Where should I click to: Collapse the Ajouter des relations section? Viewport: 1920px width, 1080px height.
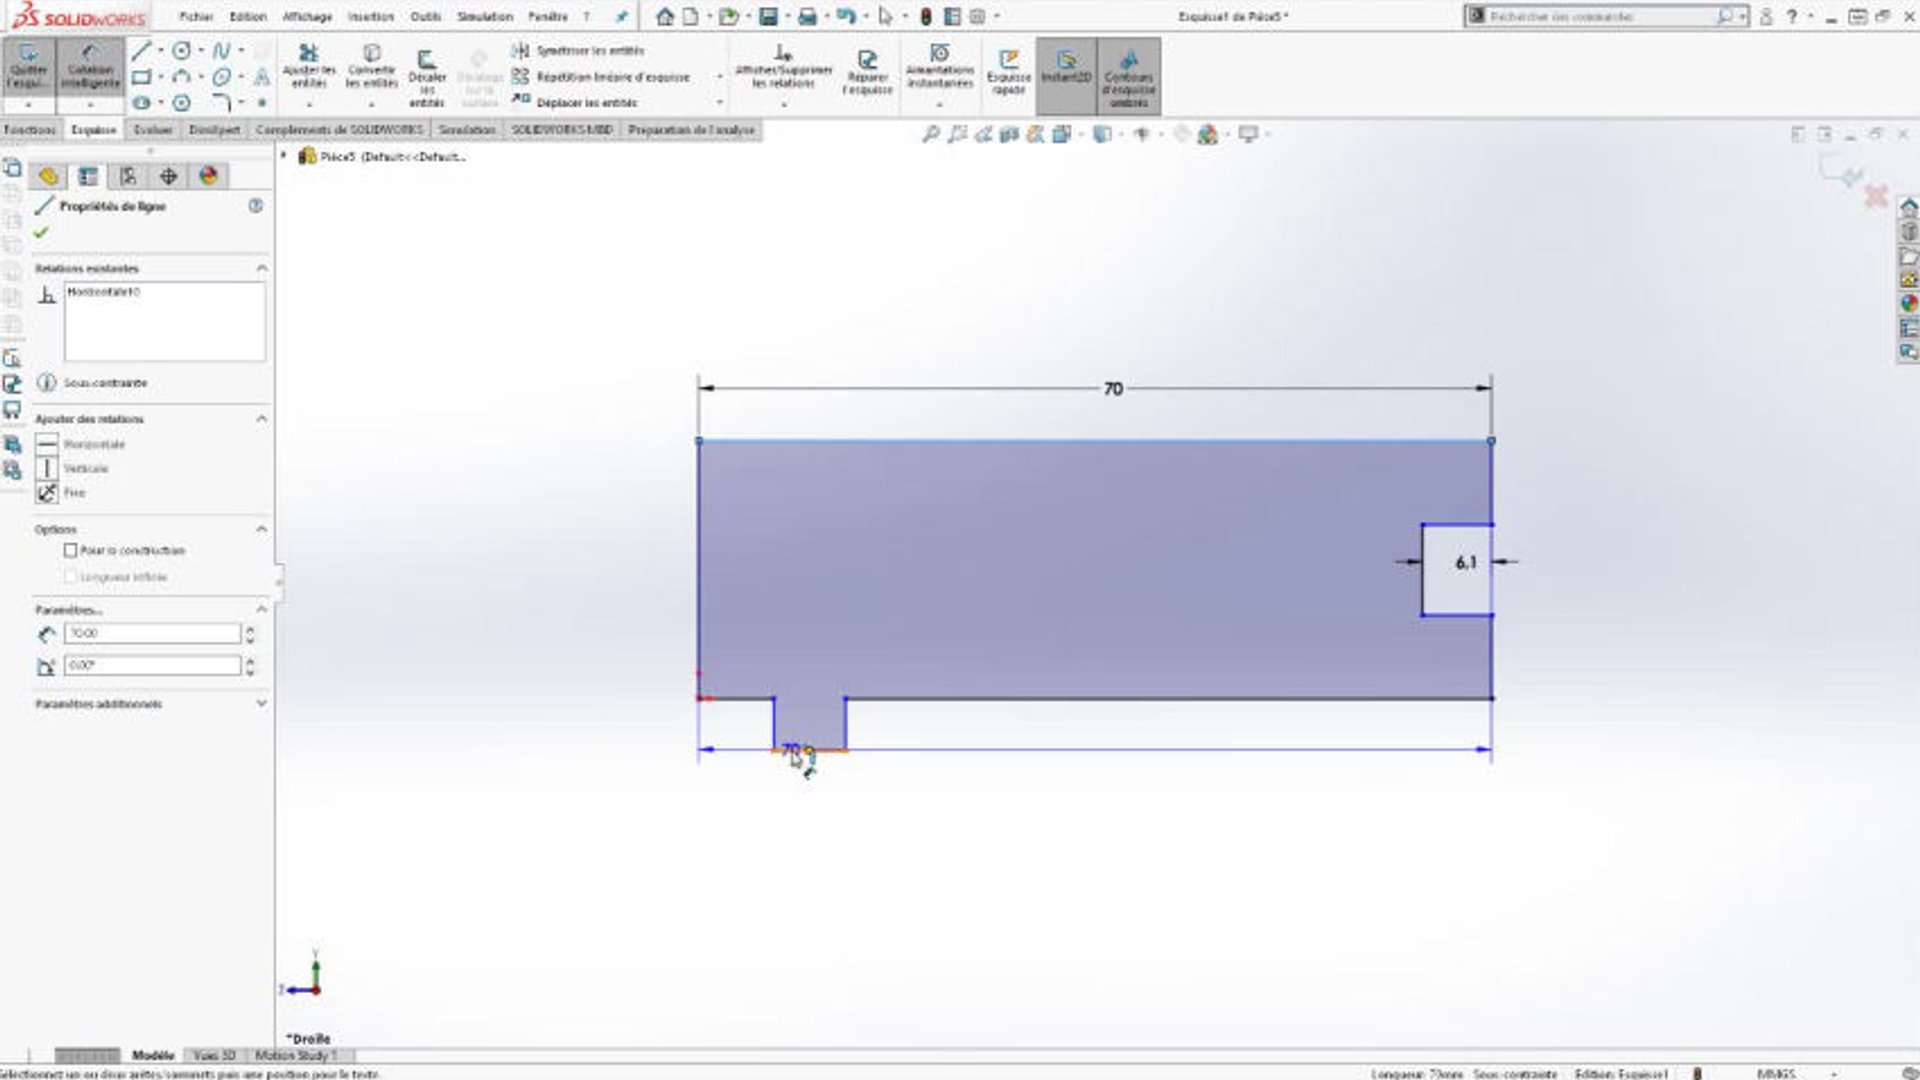[x=262, y=418]
